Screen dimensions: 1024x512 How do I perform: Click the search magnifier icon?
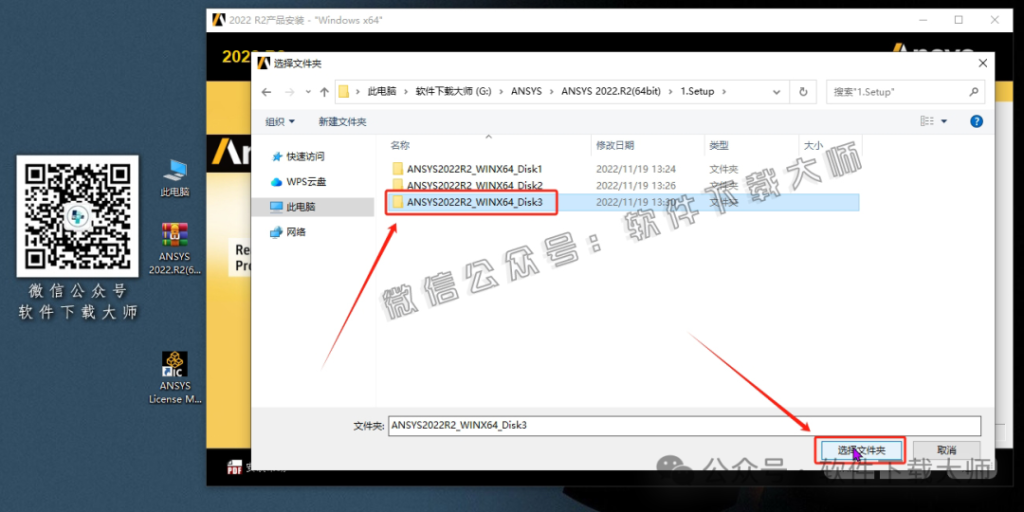[973, 92]
